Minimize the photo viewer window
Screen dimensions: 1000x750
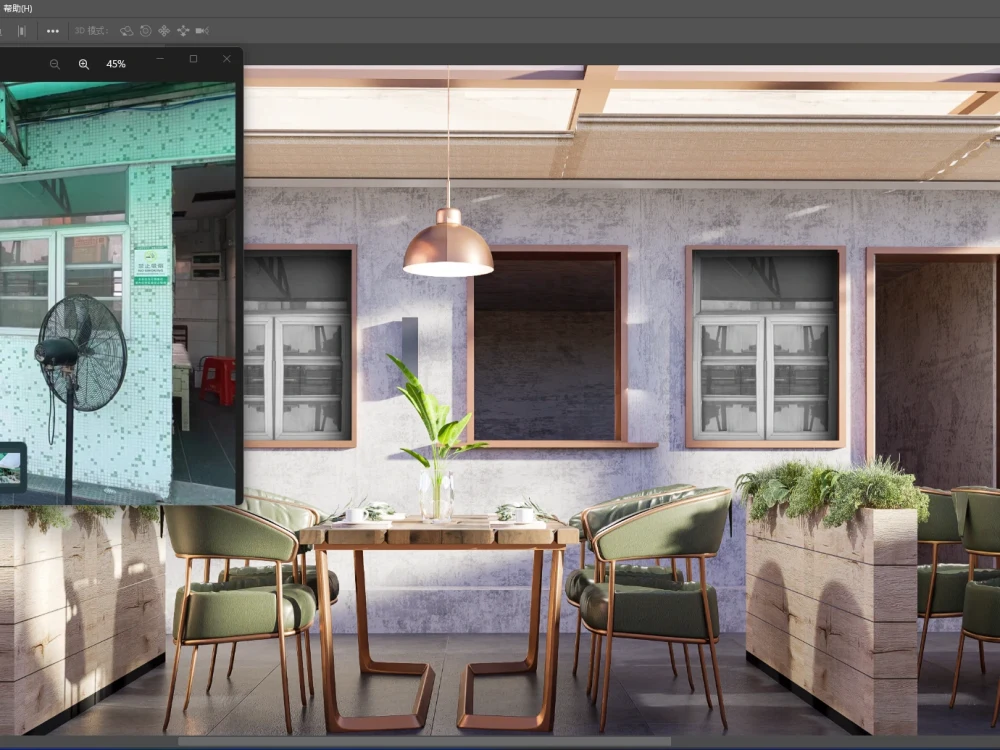[160, 59]
